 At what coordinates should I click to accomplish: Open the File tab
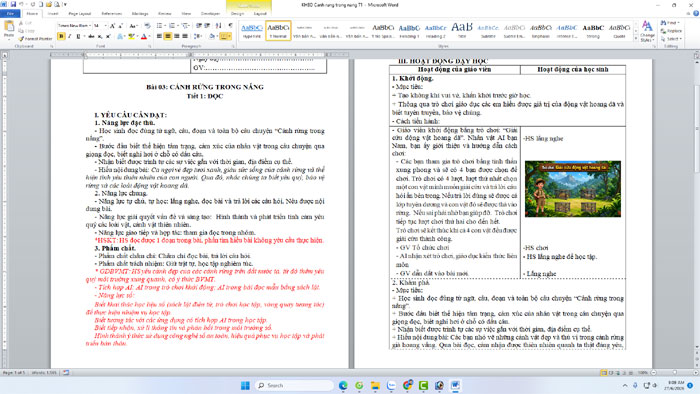[x=10, y=14]
